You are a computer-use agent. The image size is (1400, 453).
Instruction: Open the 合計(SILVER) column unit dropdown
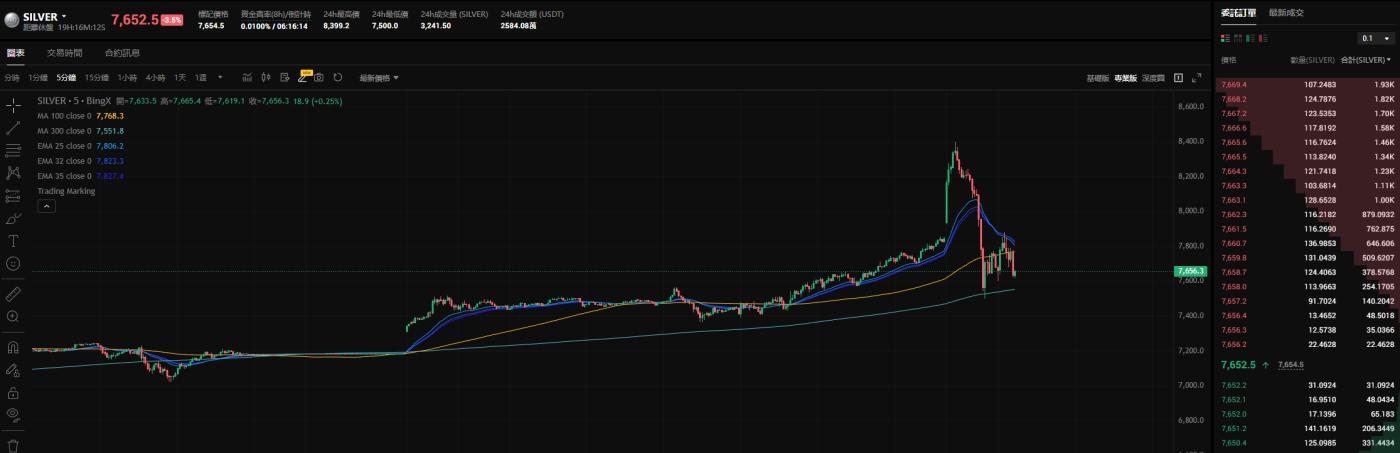point(1366,60)
